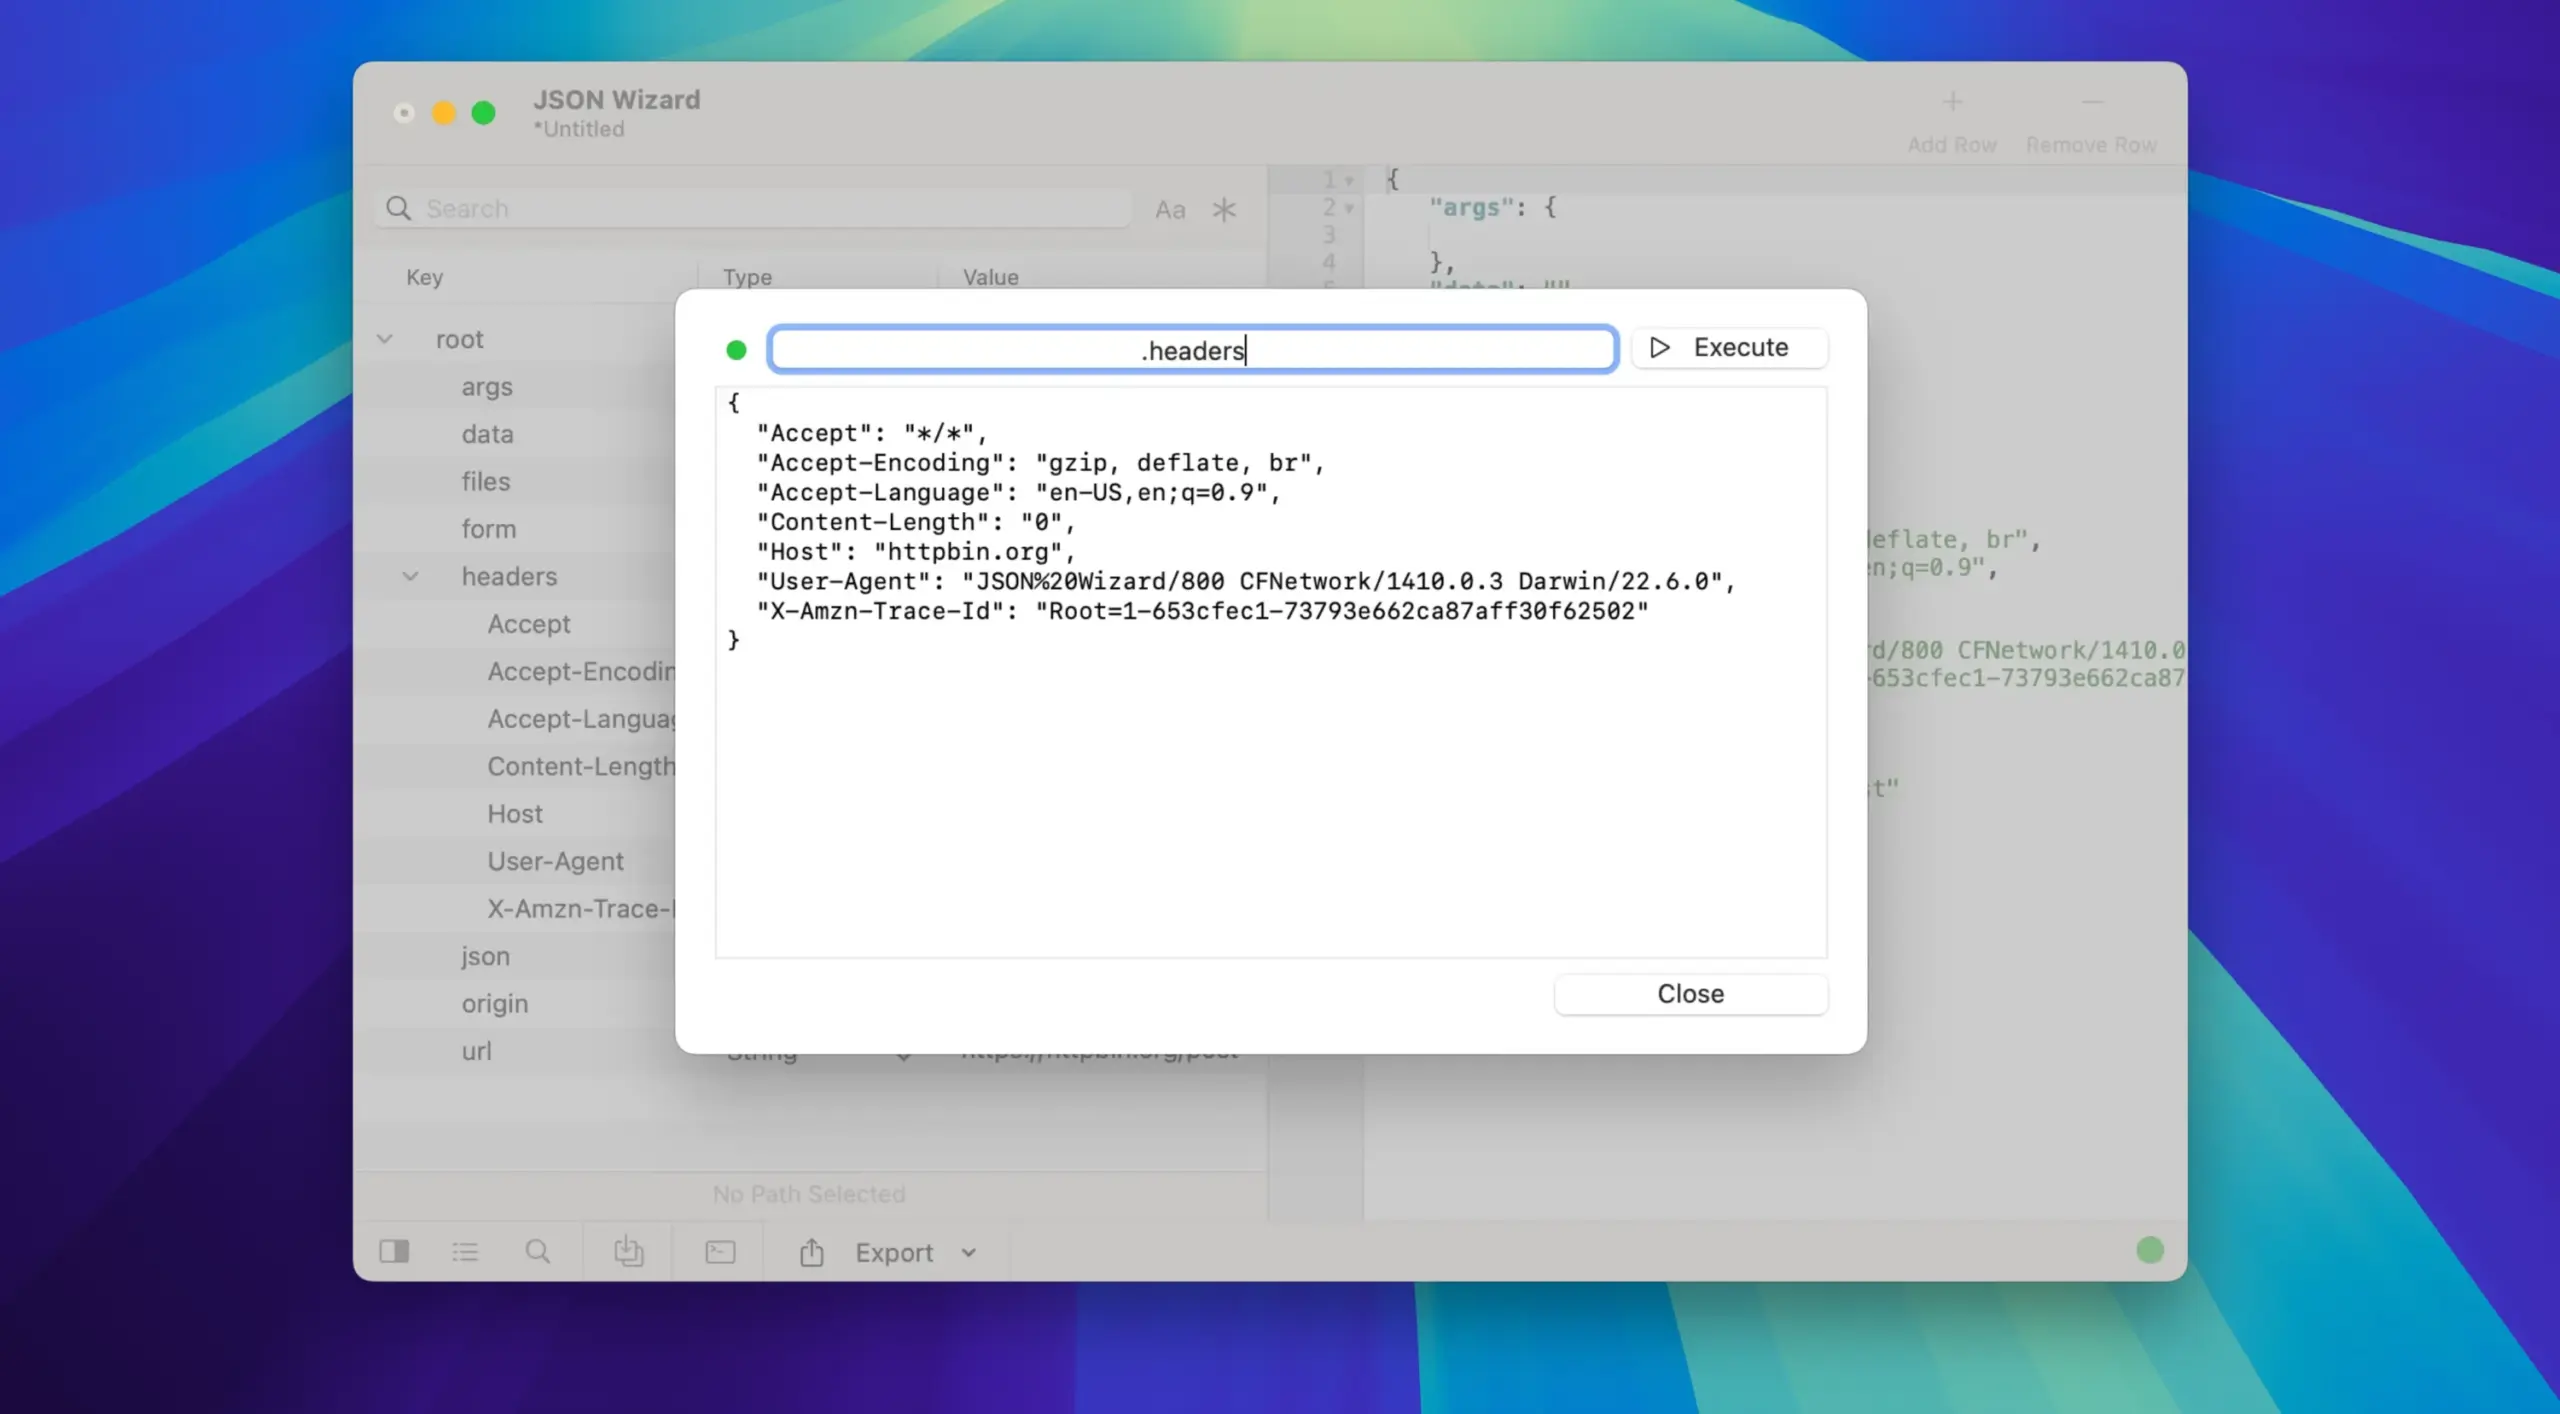Click the magnifier icon in bottom toolbar
Image resolution: width=2560 pixels, height=1414 pixels.
[538, 1251]
